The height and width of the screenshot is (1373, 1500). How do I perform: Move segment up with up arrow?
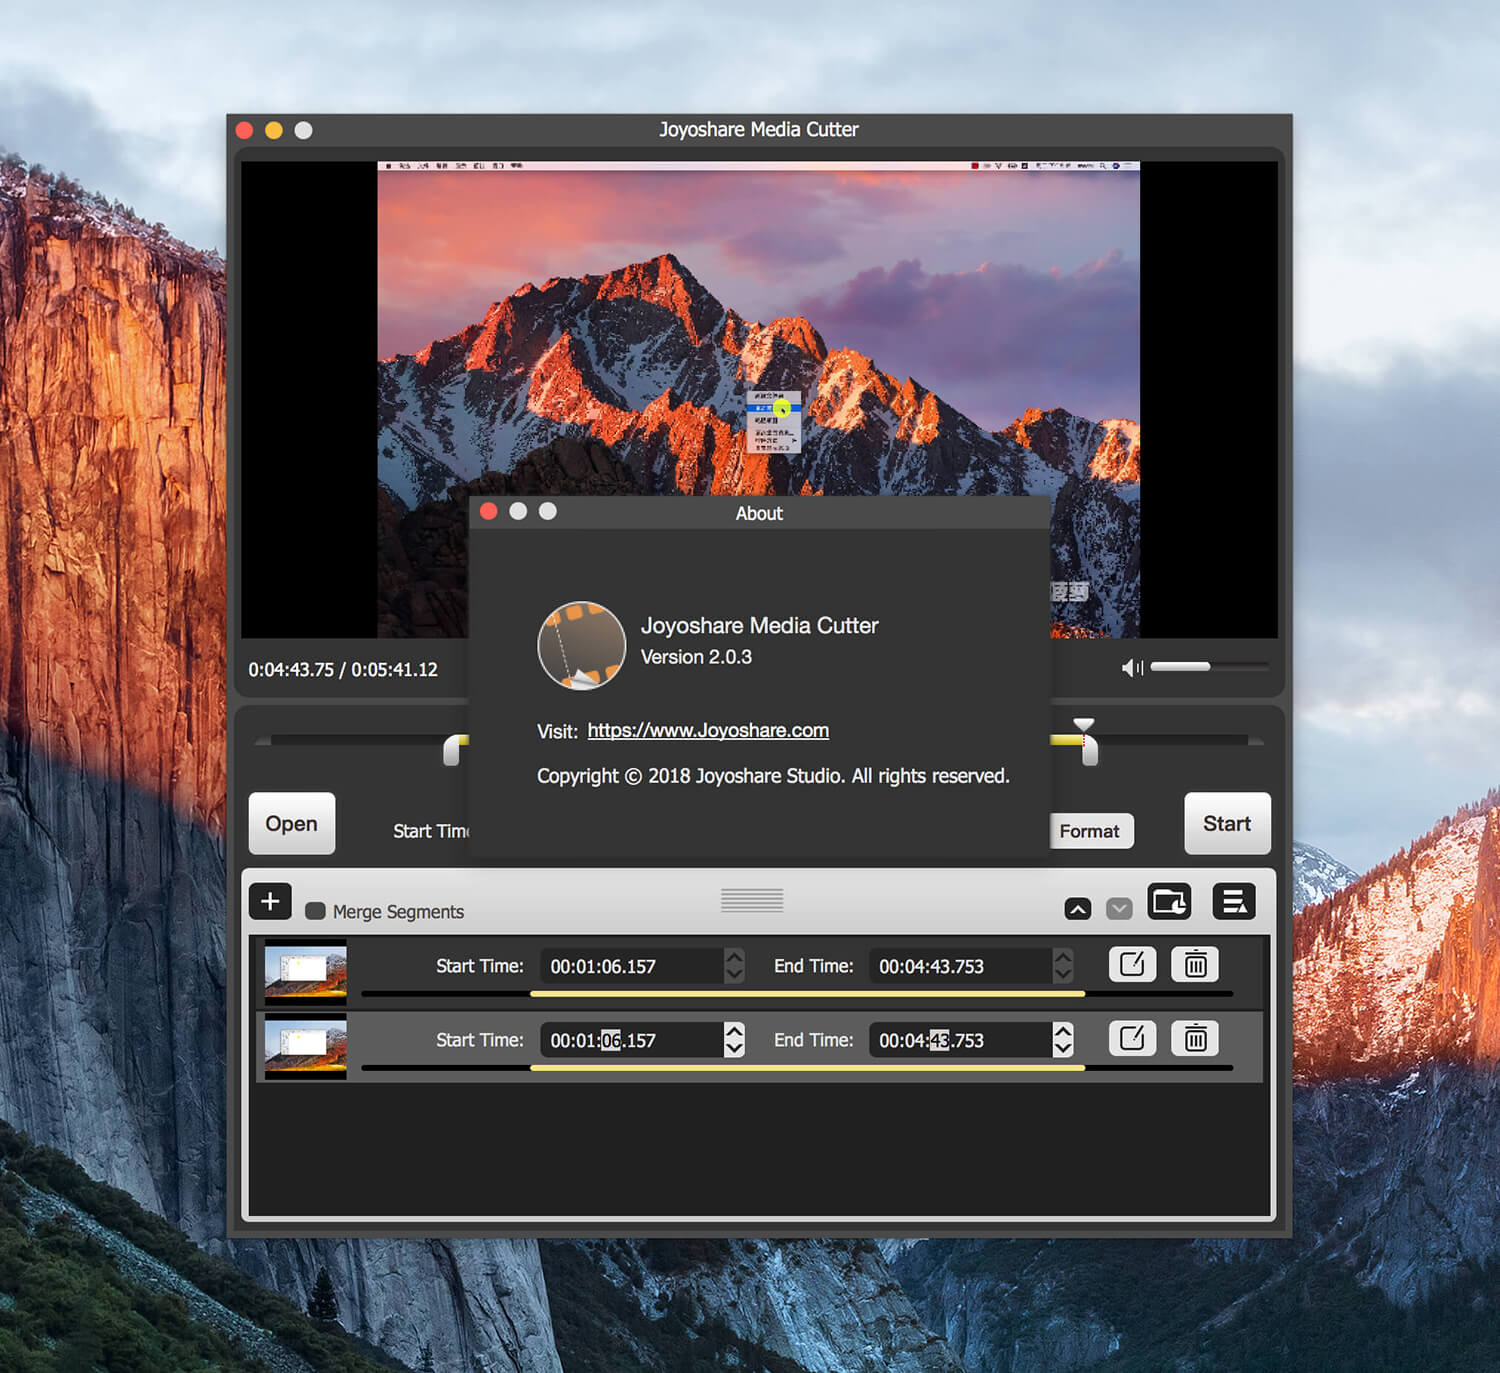[1077, 908]
